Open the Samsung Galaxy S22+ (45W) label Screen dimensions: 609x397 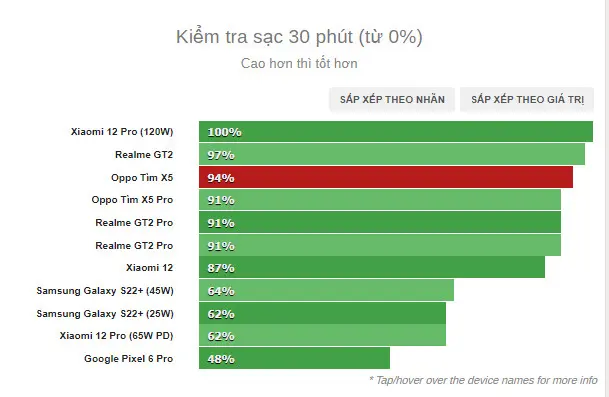point(105,291)
